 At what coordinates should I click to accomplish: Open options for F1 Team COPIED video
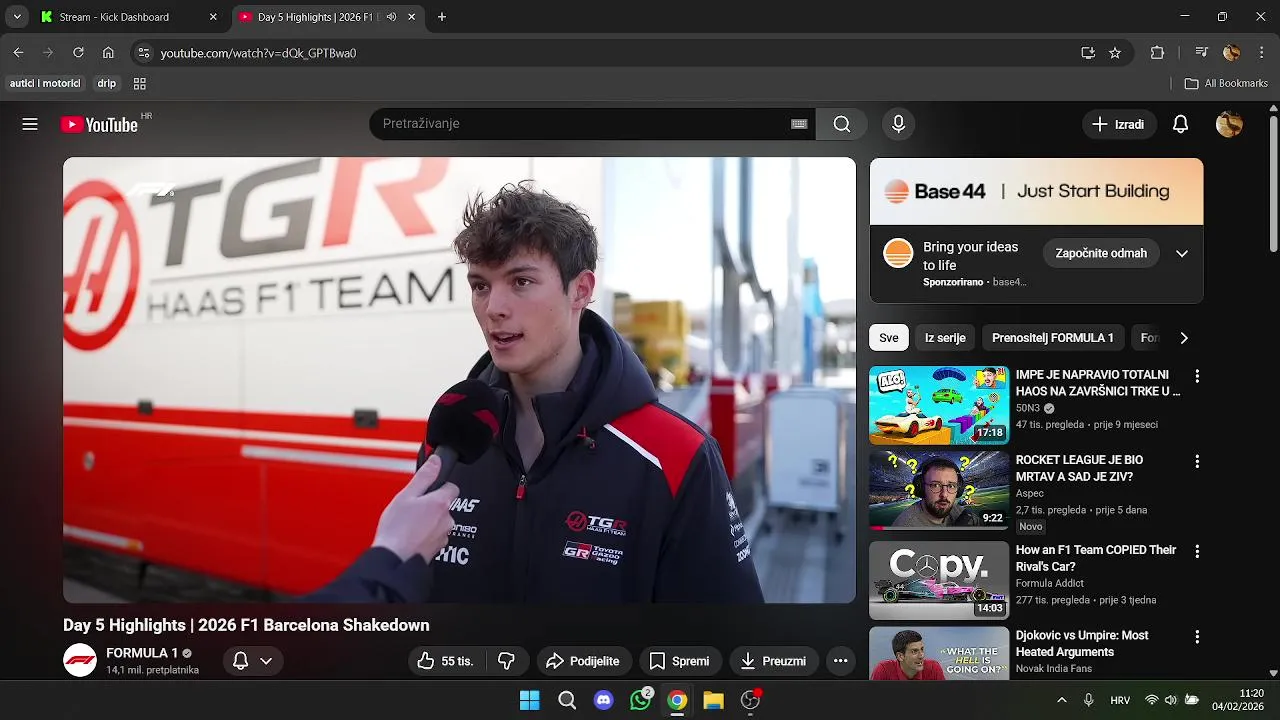click(1196, 551)
